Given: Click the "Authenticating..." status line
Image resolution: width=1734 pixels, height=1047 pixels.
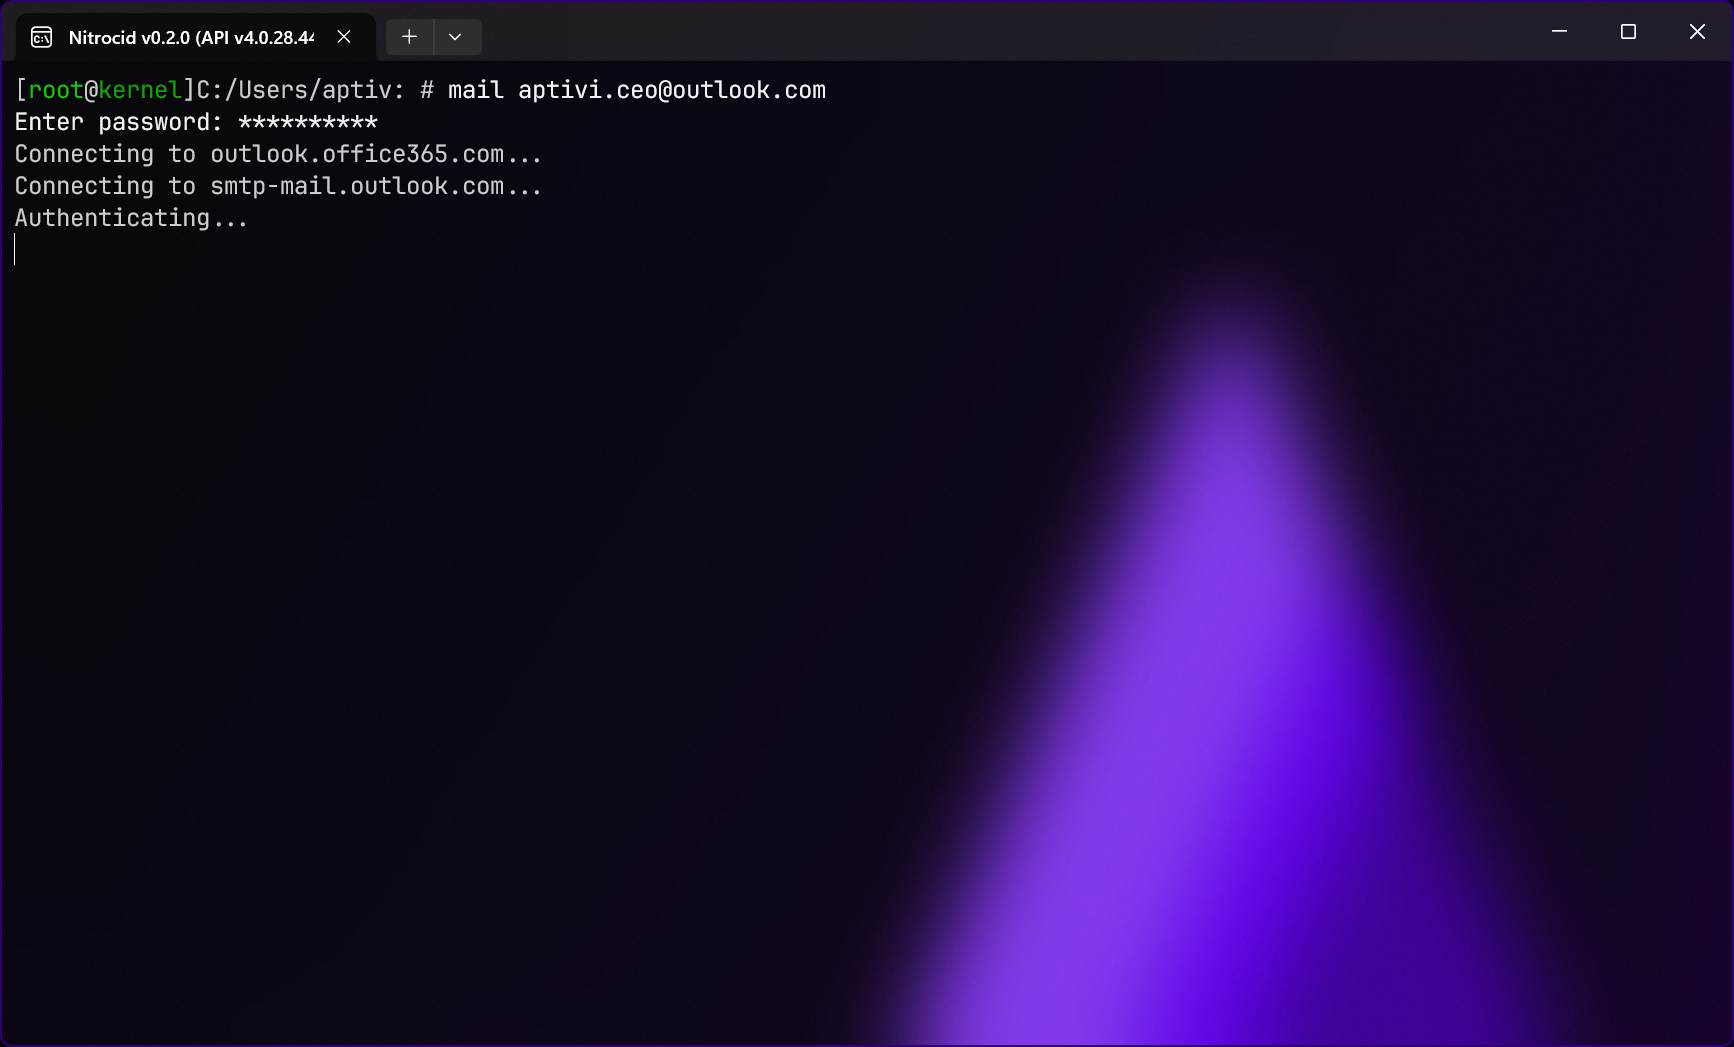Looking at the screenshot, I should (x=131, y=218).
